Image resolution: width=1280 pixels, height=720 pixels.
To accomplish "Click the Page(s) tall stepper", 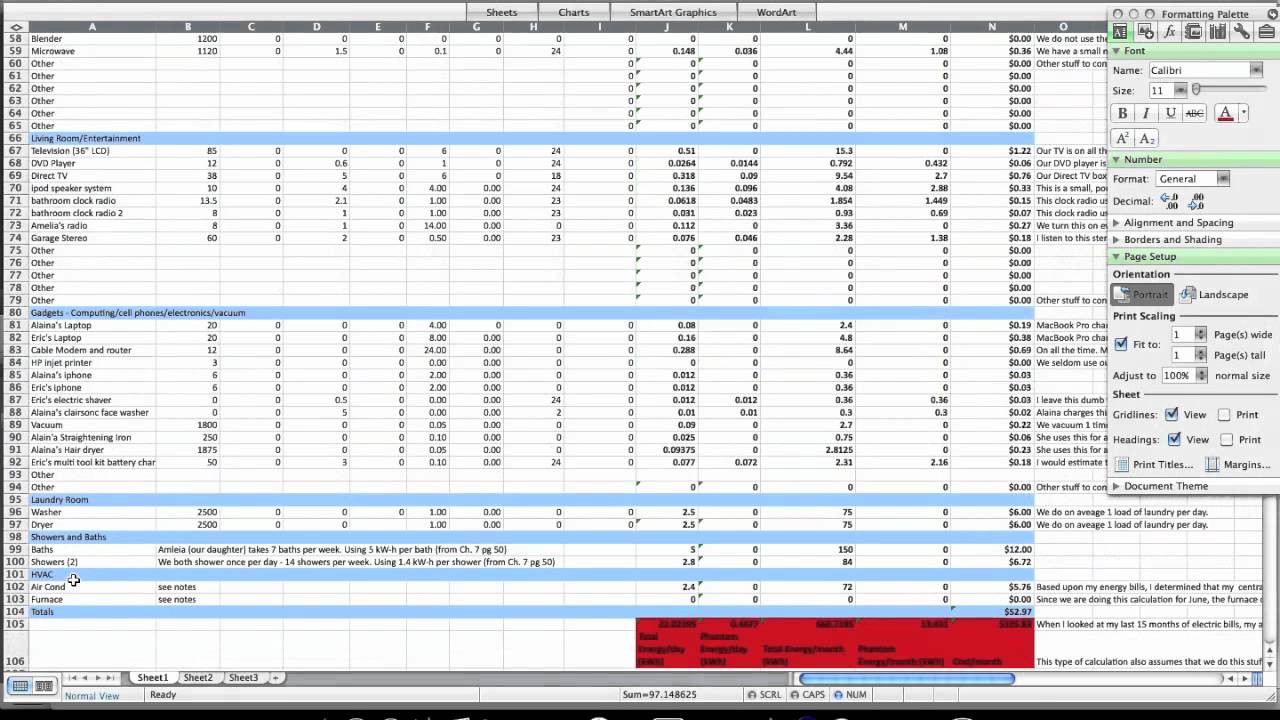I will click(x=1201, y=355).
